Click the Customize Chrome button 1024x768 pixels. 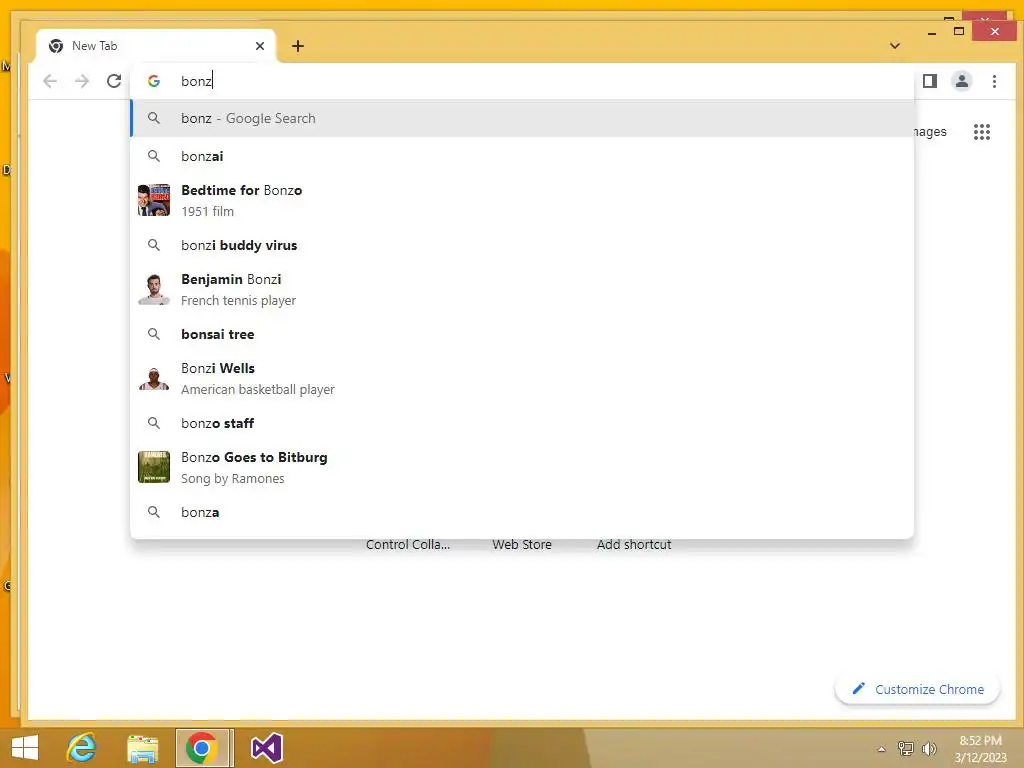(918, 689)
